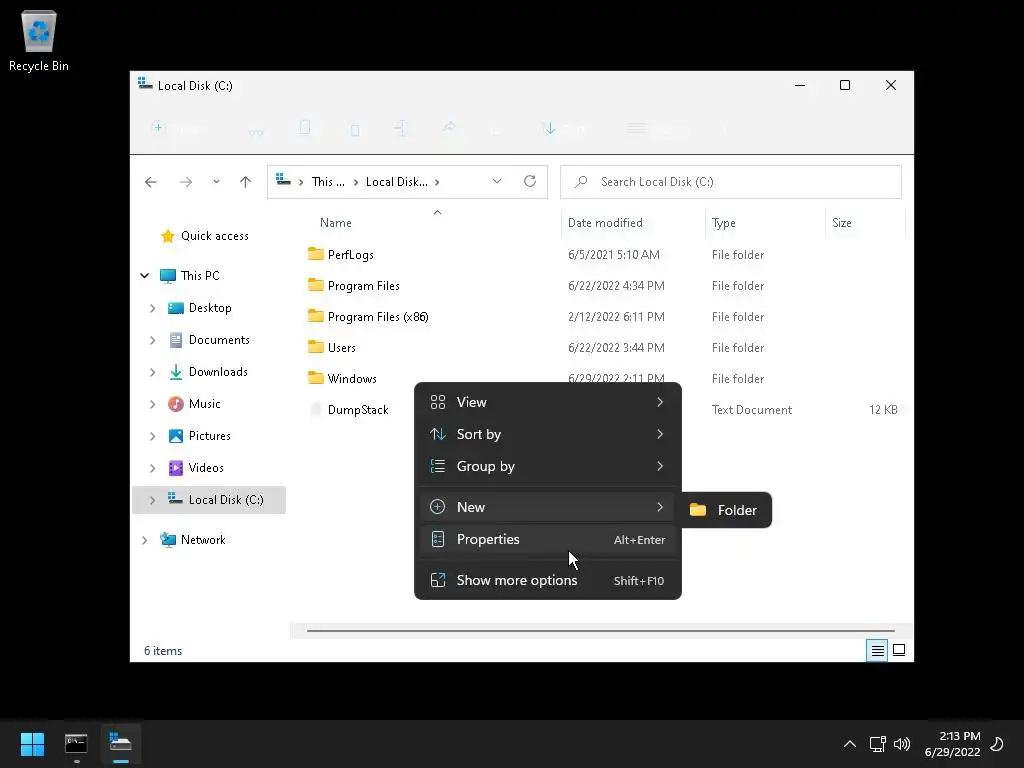Open the Command Prompt taskbar icon

(x=76, y=743)
